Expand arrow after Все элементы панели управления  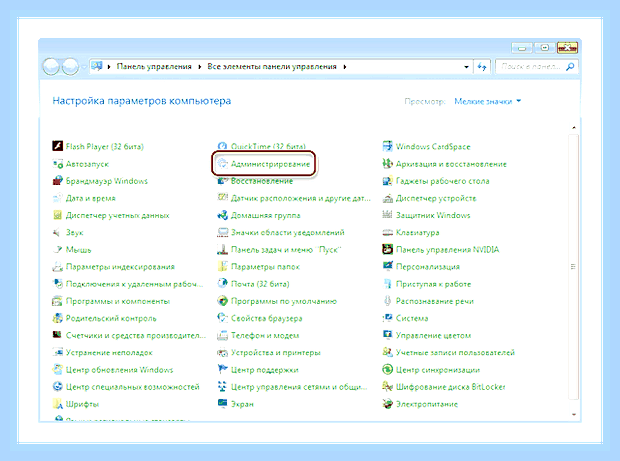(x=345, y=67)
